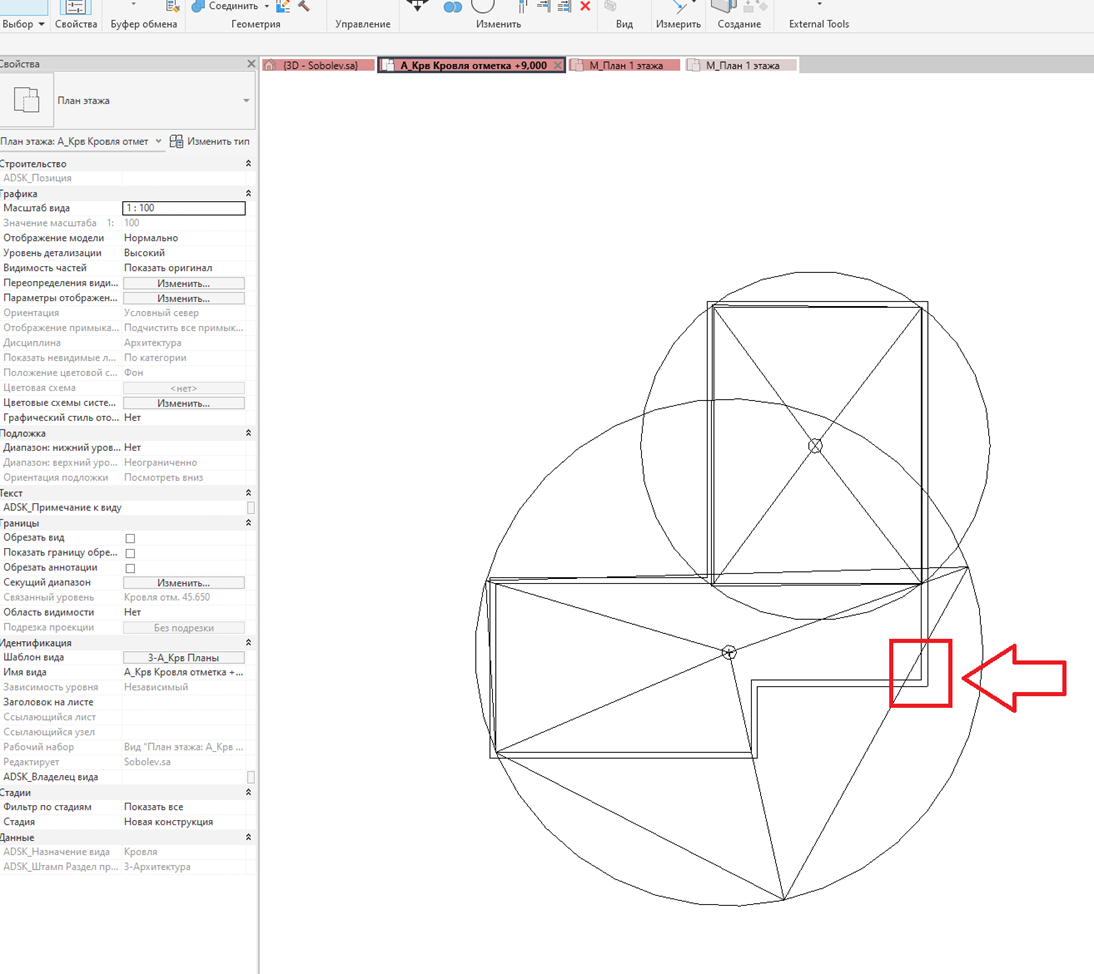Screen dimensions: 1094x974
Task: Click ADSK_Владелец вида small edit button
Action: click(x=251, y=777)
